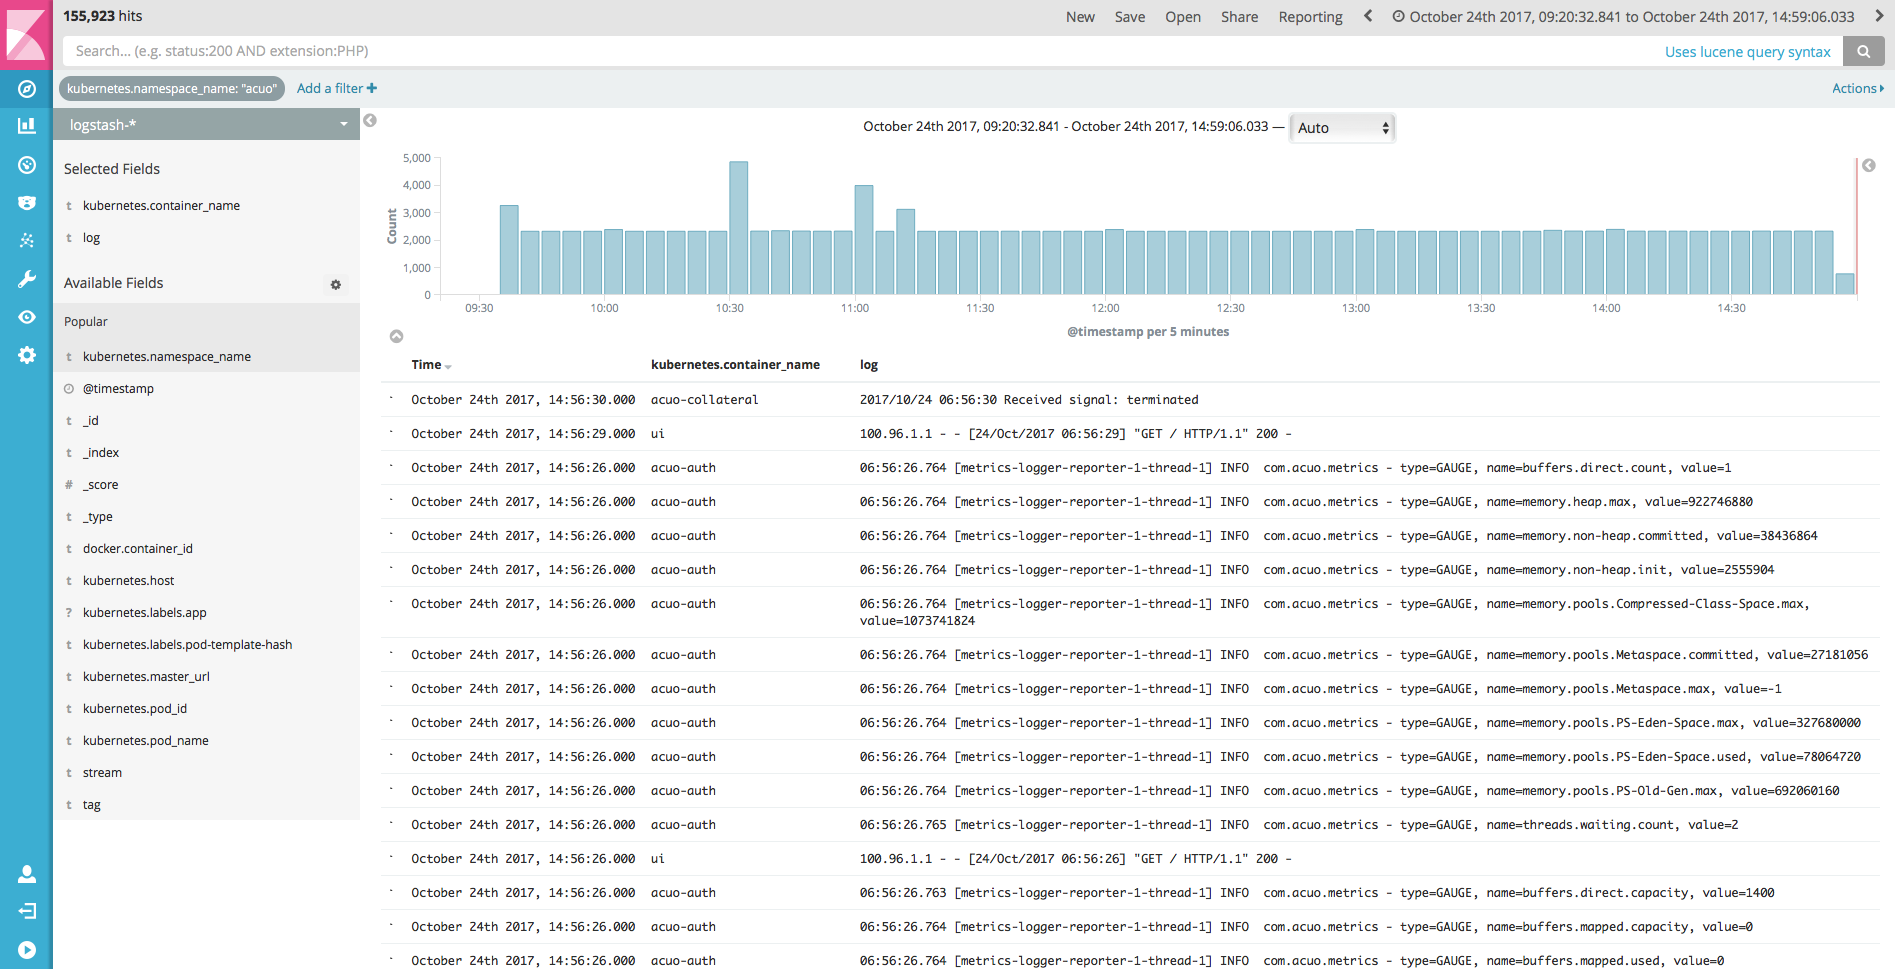The image size is (1895, 969).
Task: Click the kubernetes.namespace_name acuo filter pill
Action: pyautogui.click(x=172, y=89)
